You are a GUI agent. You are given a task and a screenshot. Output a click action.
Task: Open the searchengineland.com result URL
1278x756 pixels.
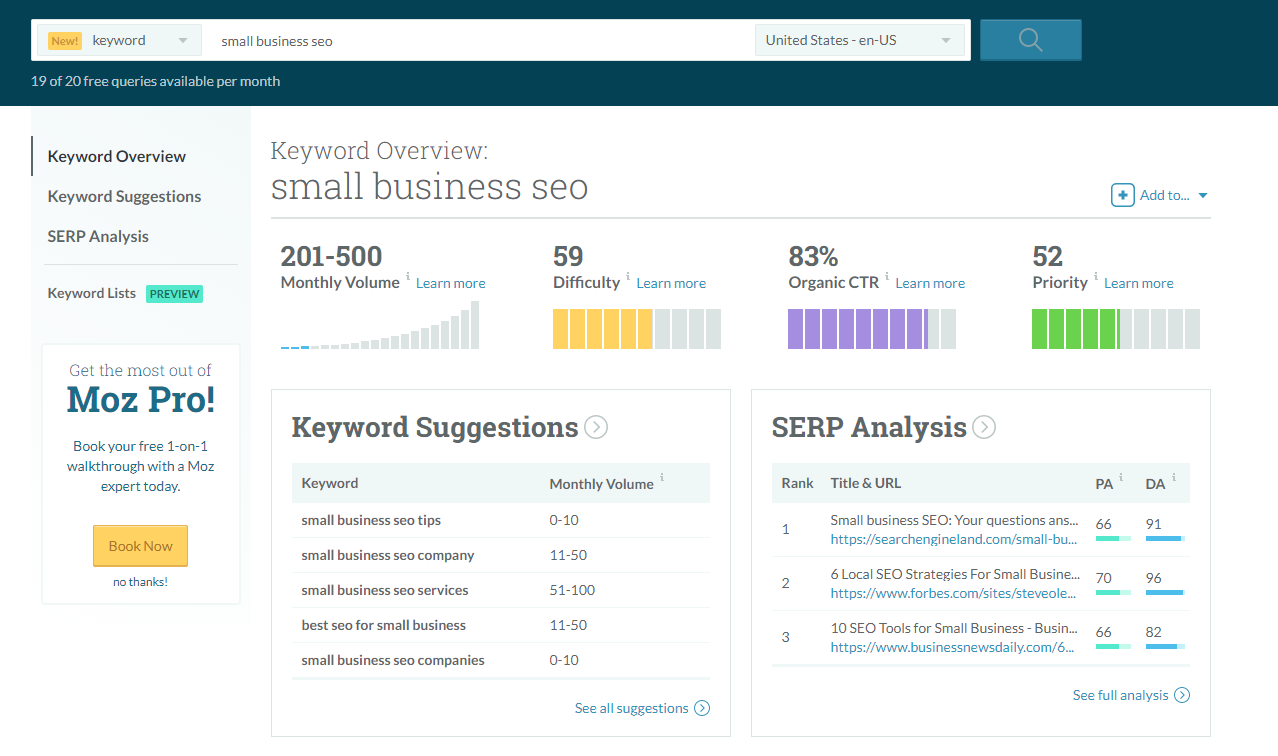click(x=954, y=539)
